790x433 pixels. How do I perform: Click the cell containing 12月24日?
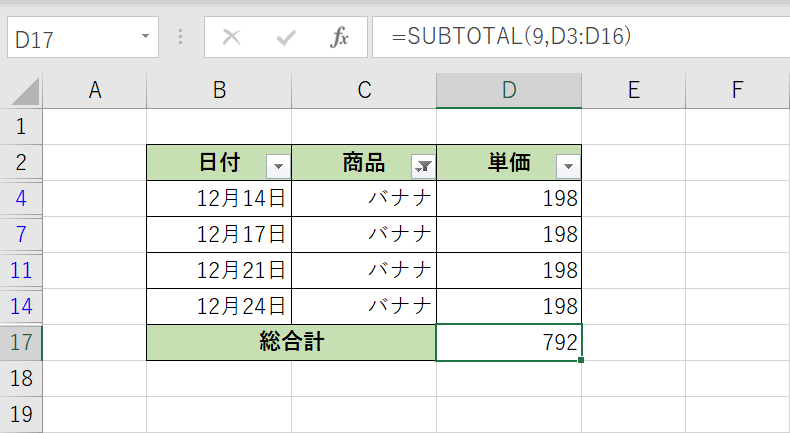(219, 306)
